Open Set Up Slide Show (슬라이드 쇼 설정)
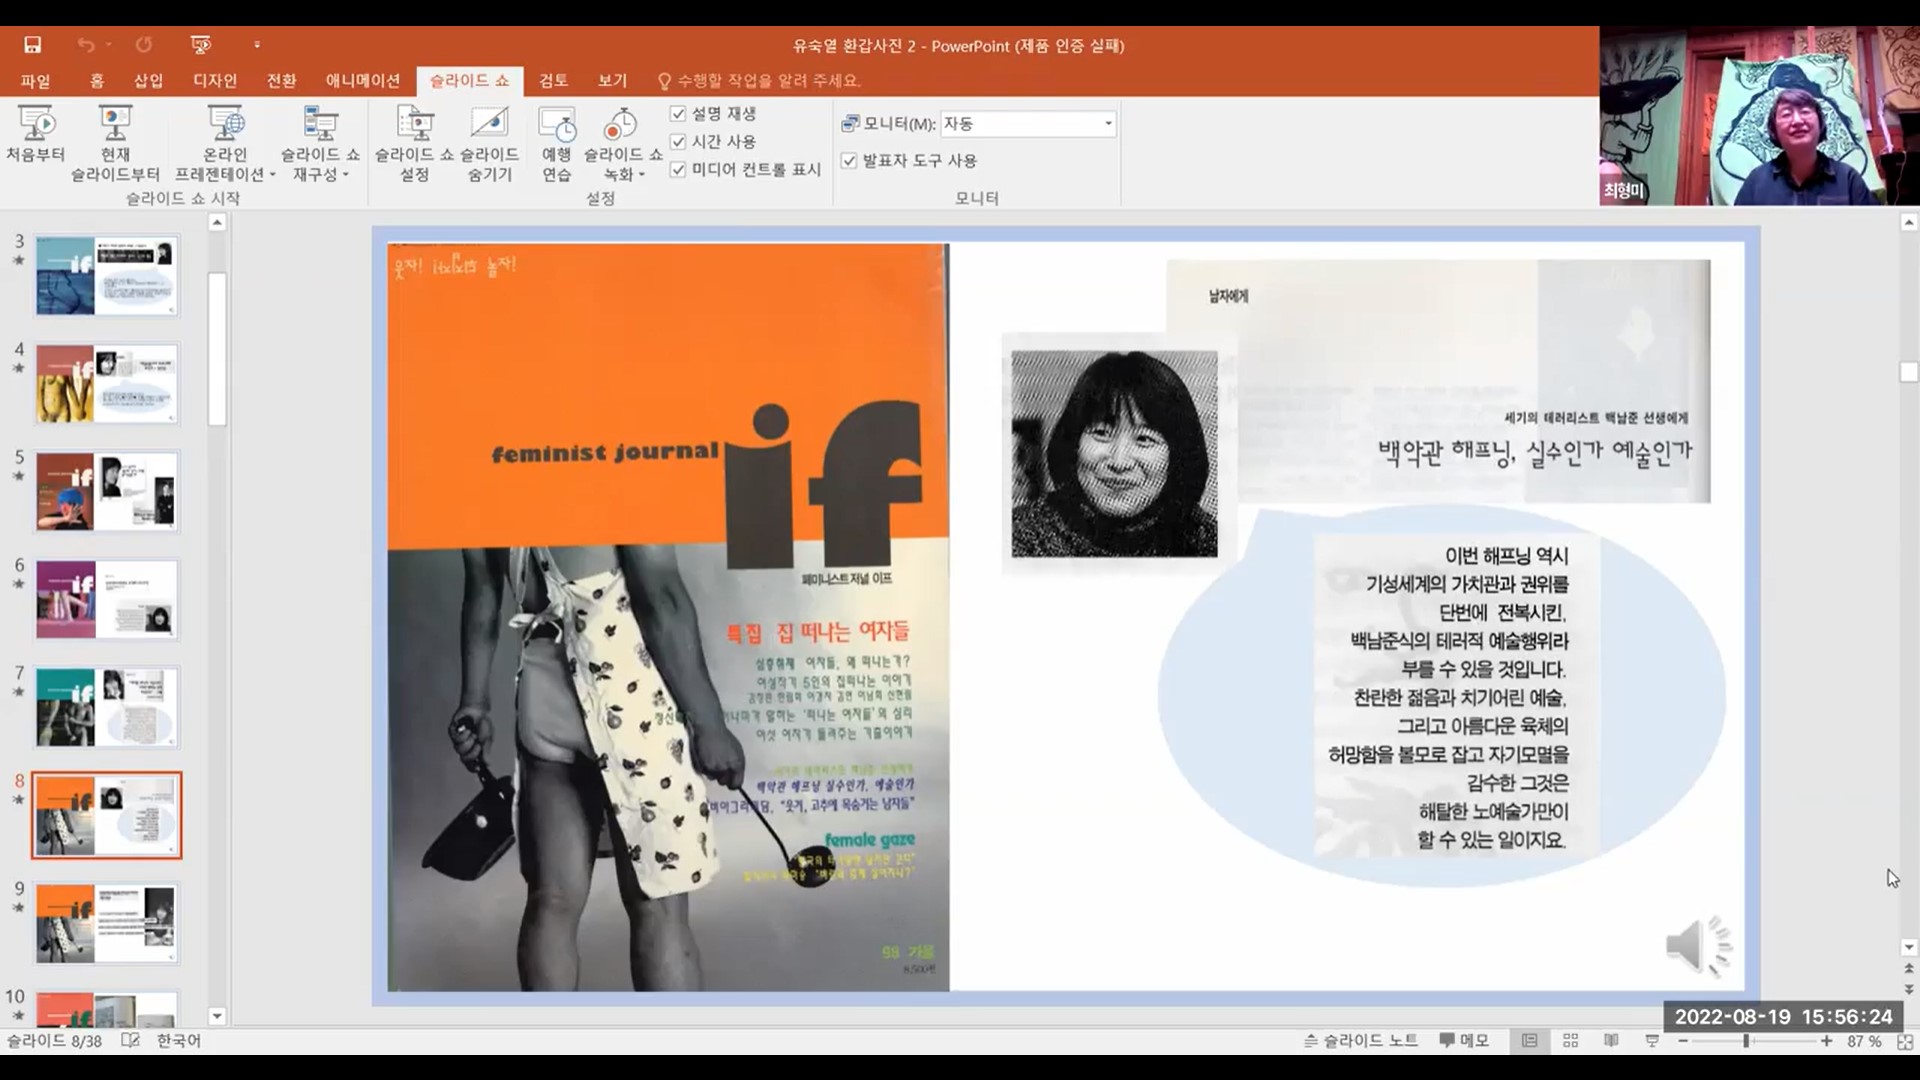Image resolution: width=1920 pixels, height=1080 pixels. (x=414, y=144)
